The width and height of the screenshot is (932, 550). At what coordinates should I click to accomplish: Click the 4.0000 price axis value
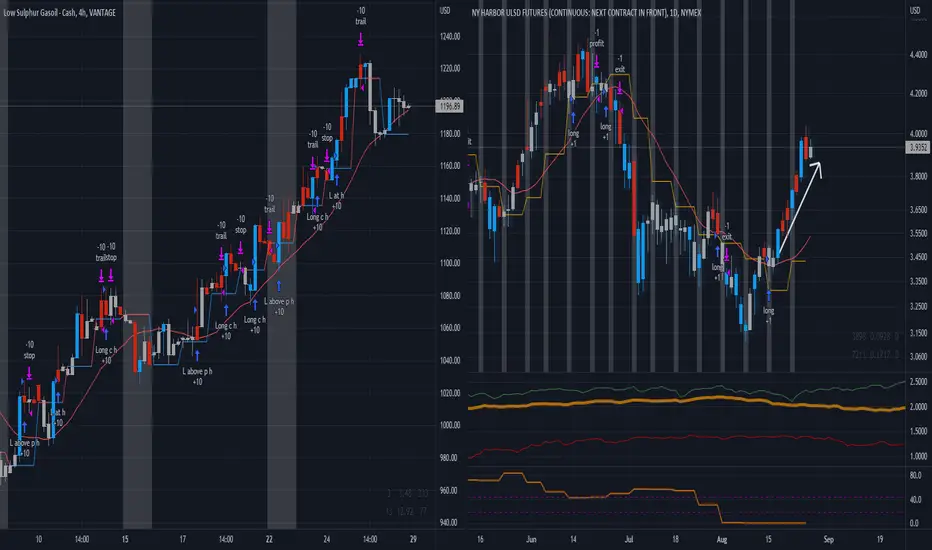918,134
